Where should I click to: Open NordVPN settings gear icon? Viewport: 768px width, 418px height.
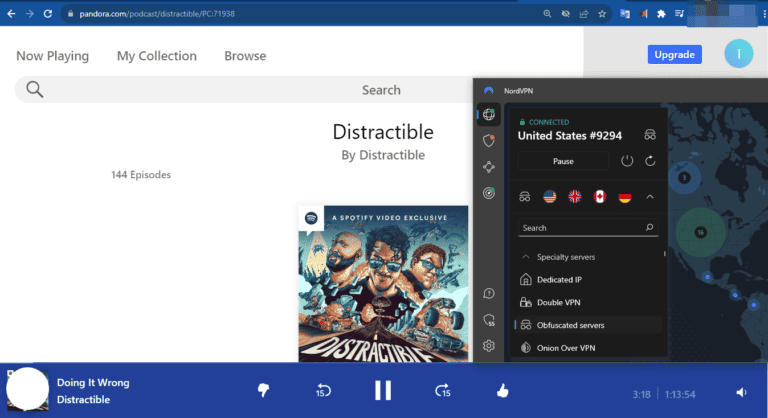click(x=489, y=346)
